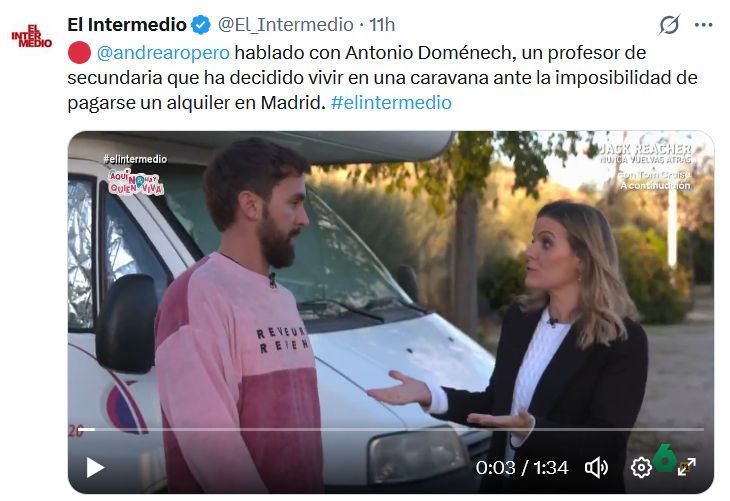Open the @El_Intermedio handle link

coord(285,25)
